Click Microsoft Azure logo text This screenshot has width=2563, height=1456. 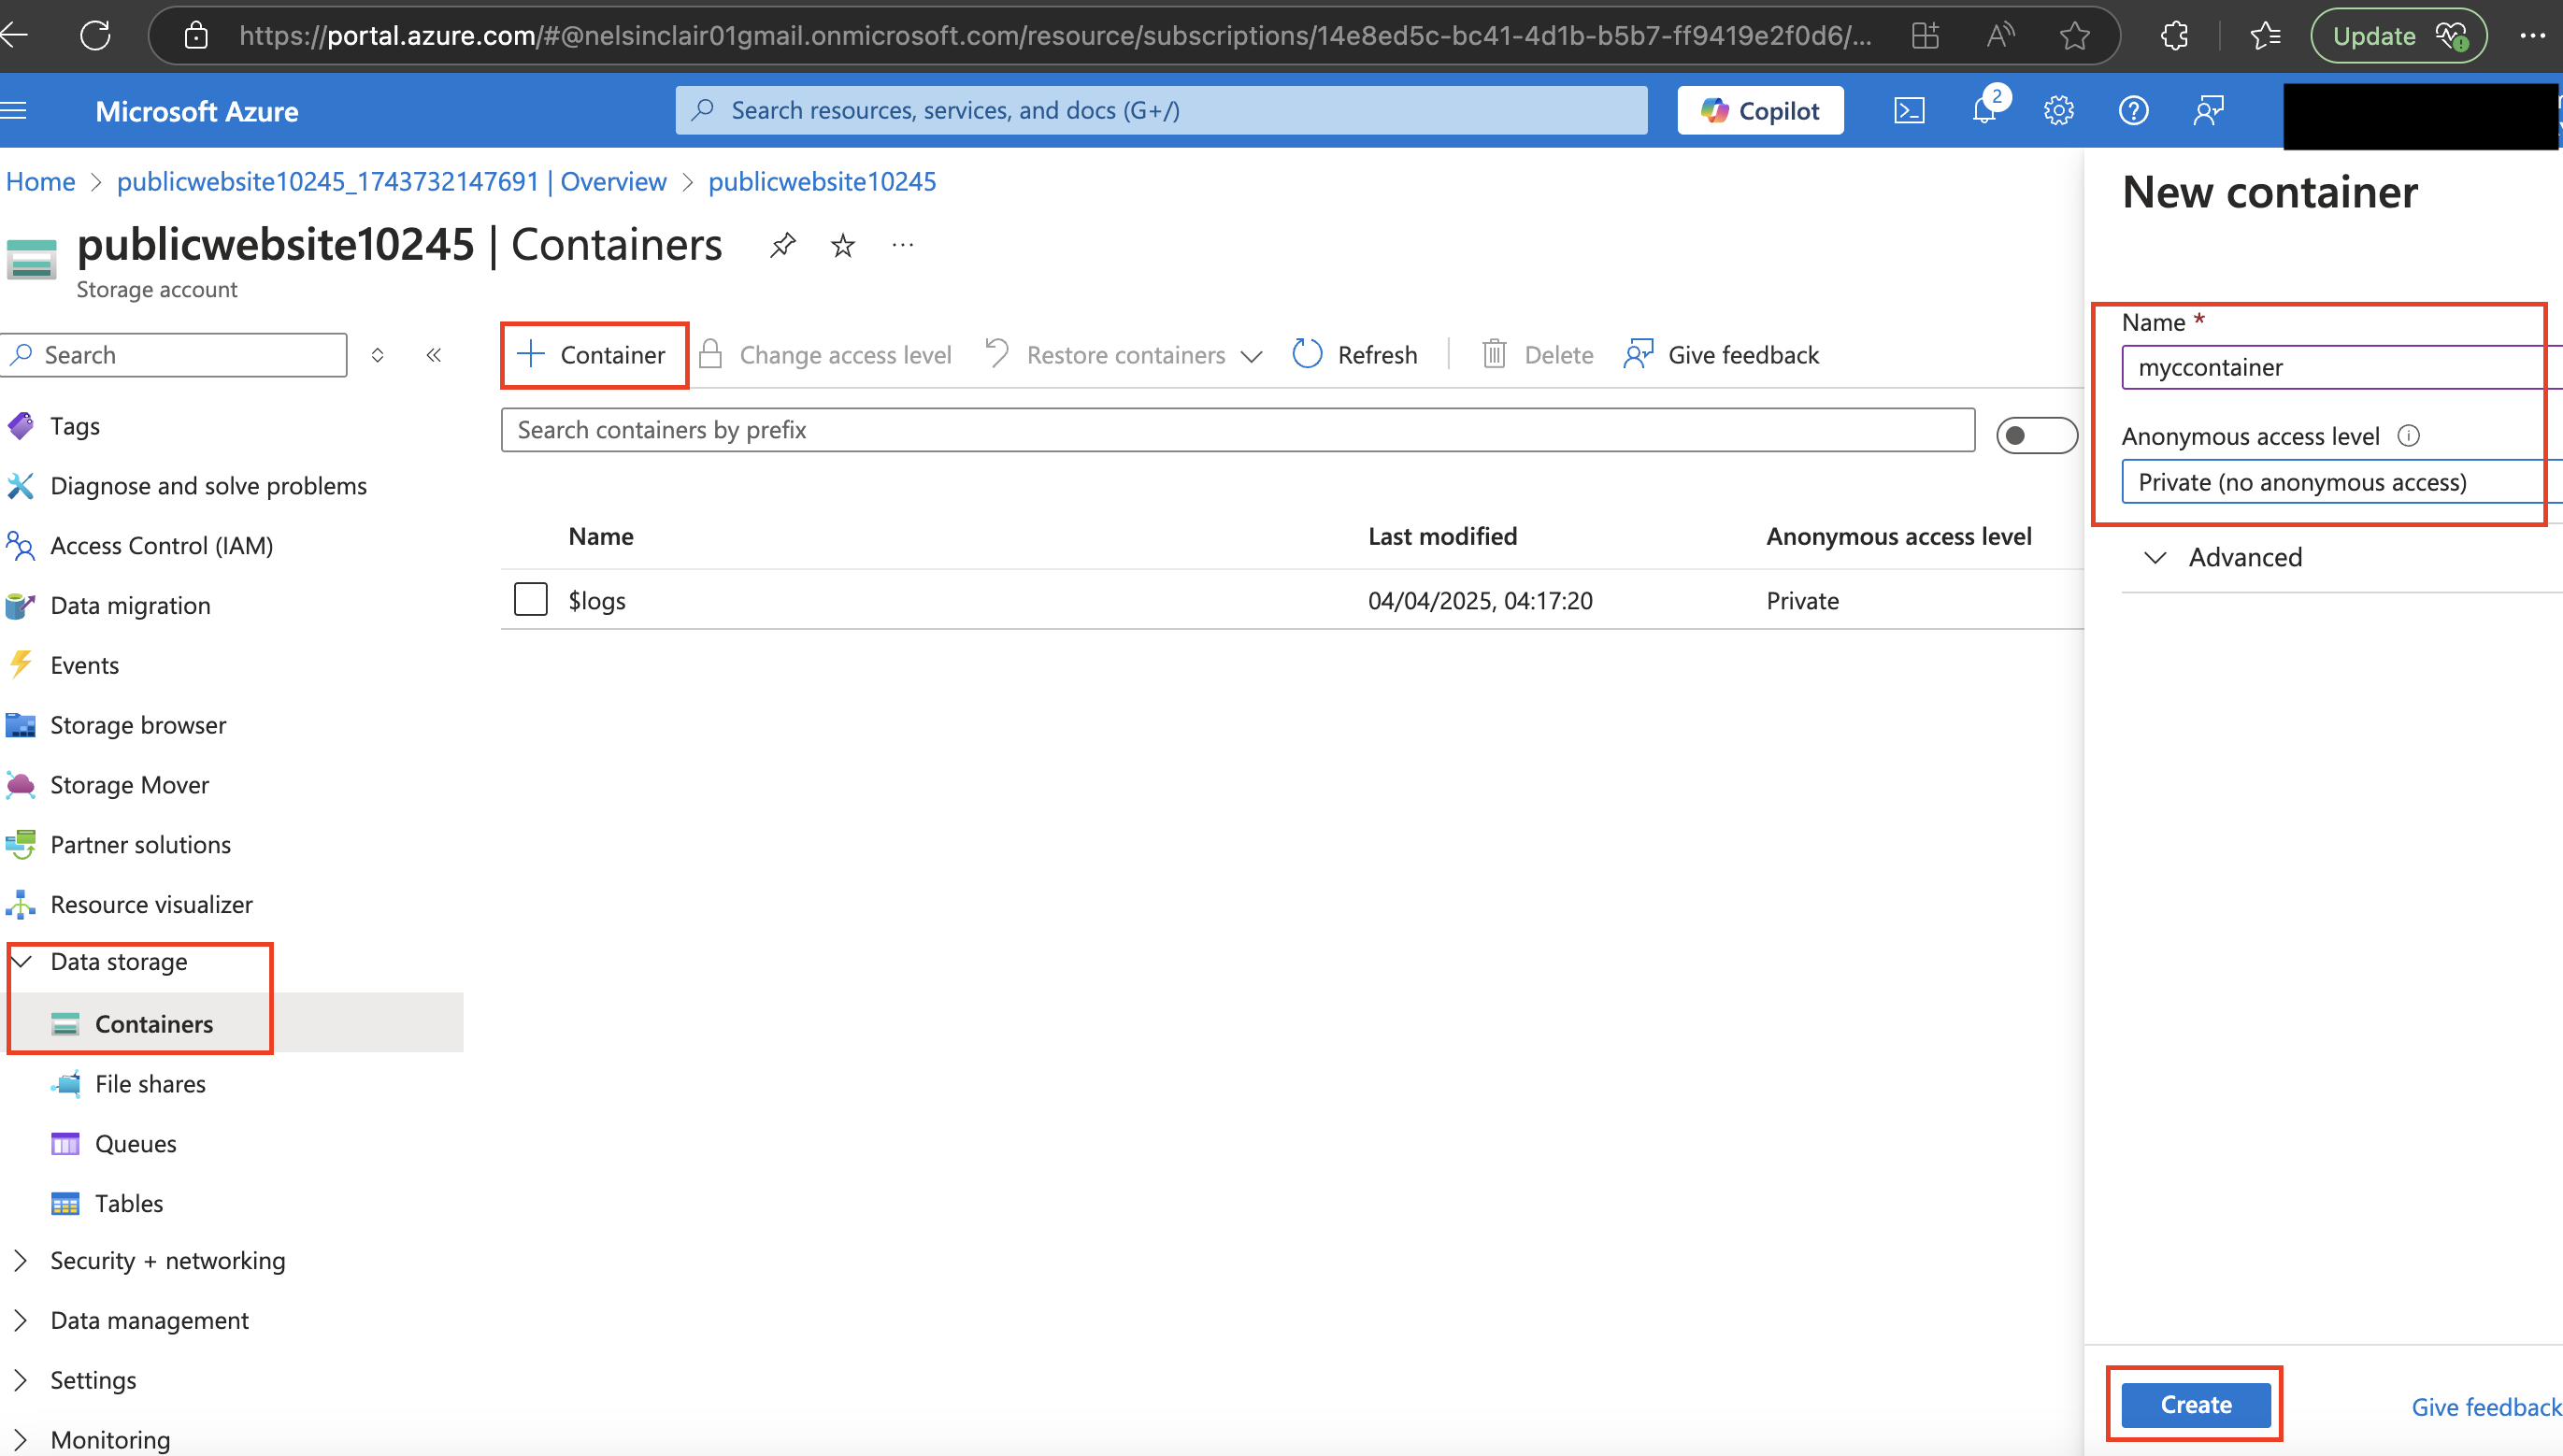[x=197, y=111]
